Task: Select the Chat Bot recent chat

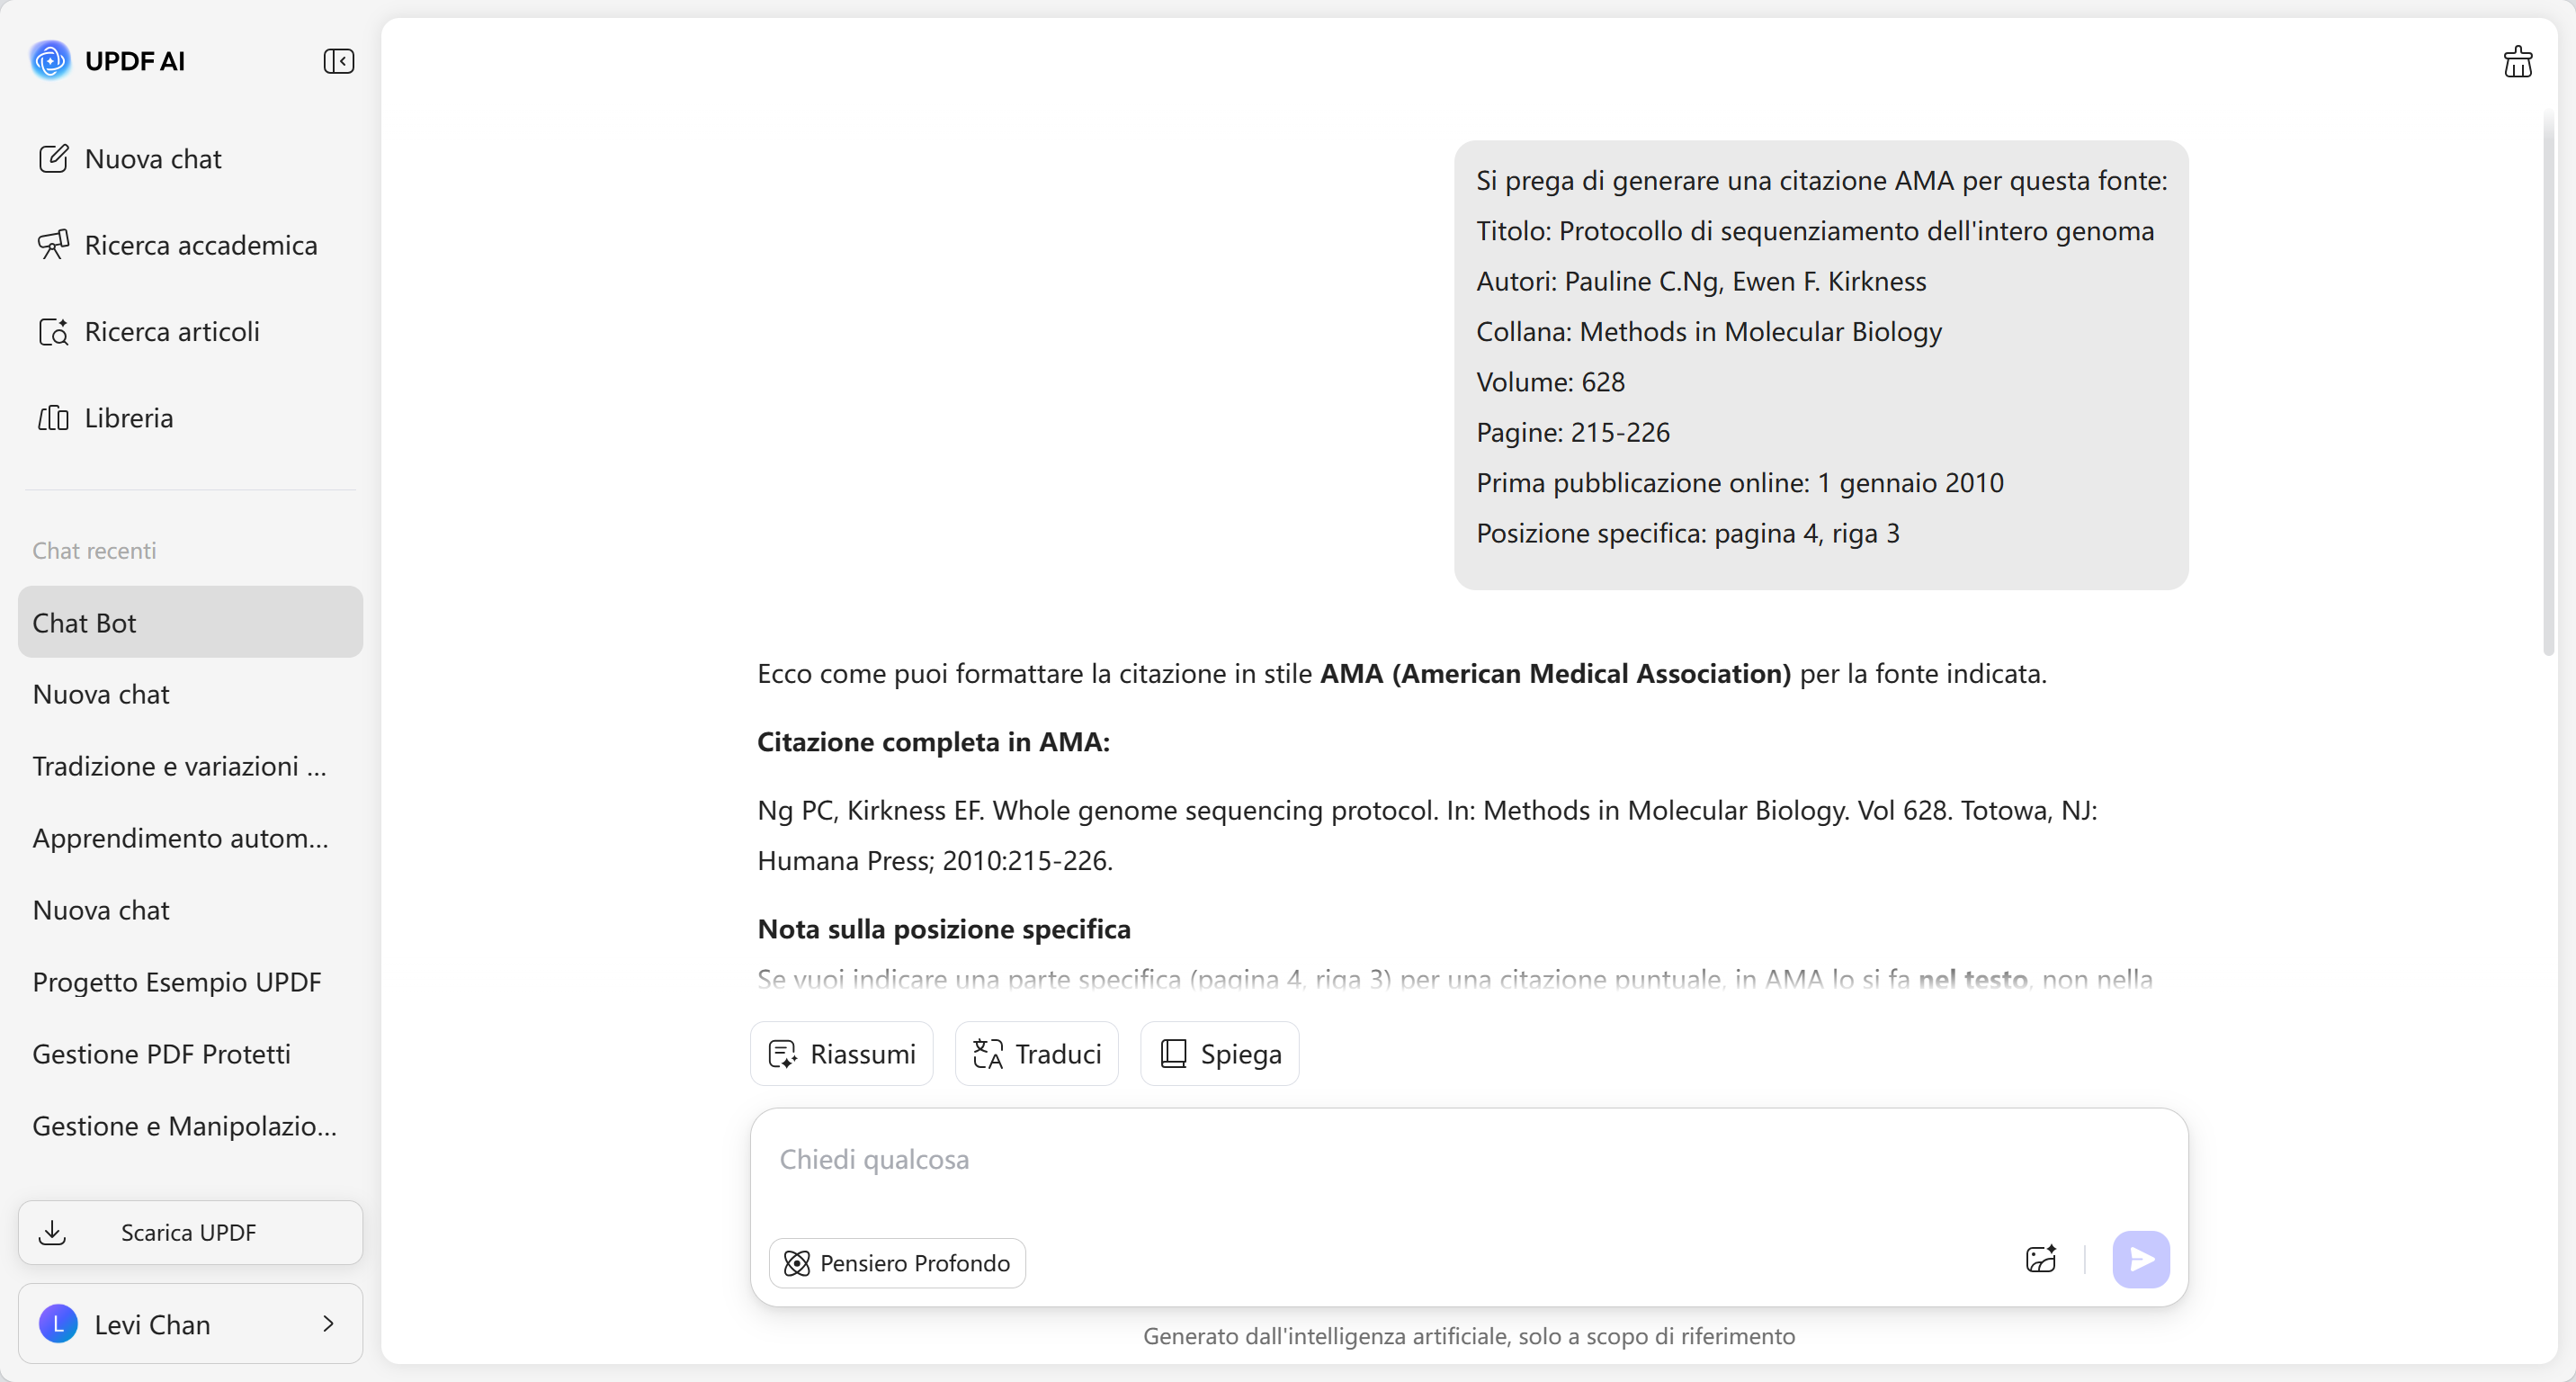Action: coord(190,622)
